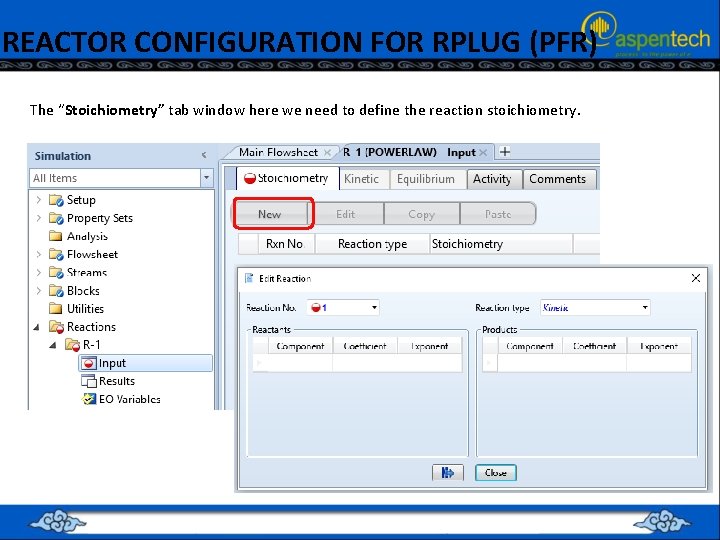The width and height of the screenshot is (720, 540).
Task: Click first Component cell under Reactants
Action: tap(300, 363)
